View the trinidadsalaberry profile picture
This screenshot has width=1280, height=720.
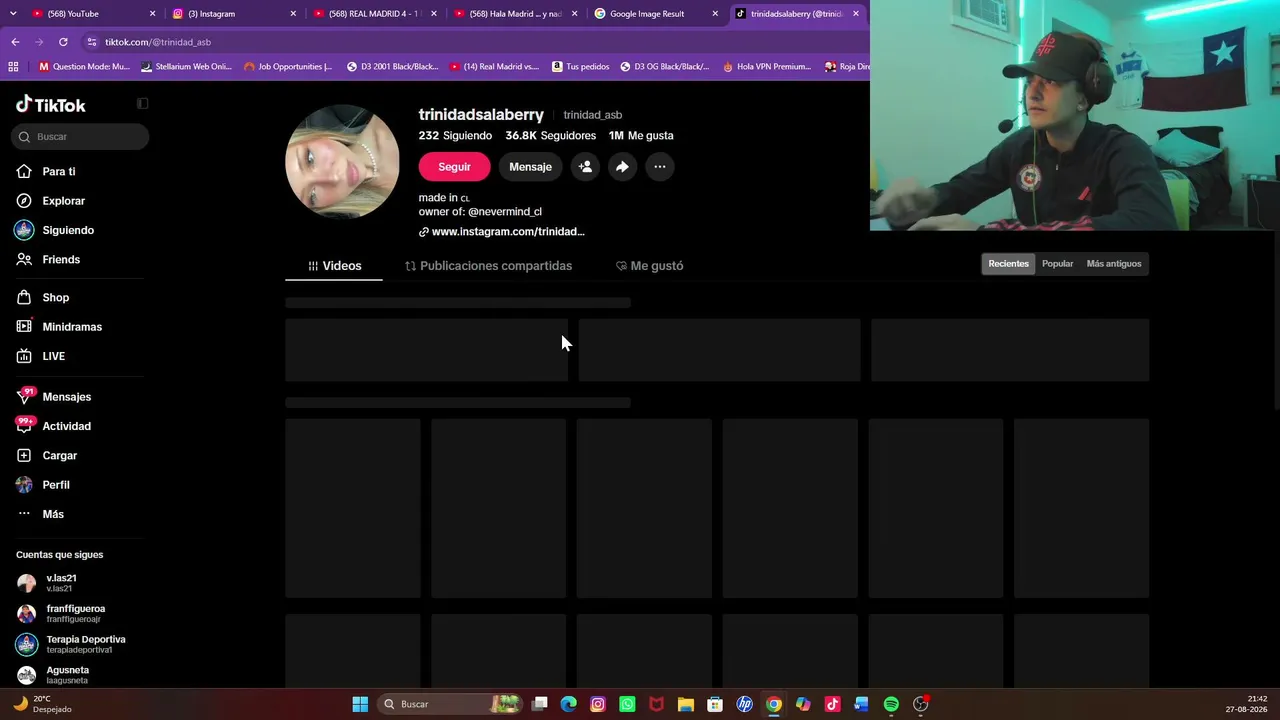(x=342, y=162)
